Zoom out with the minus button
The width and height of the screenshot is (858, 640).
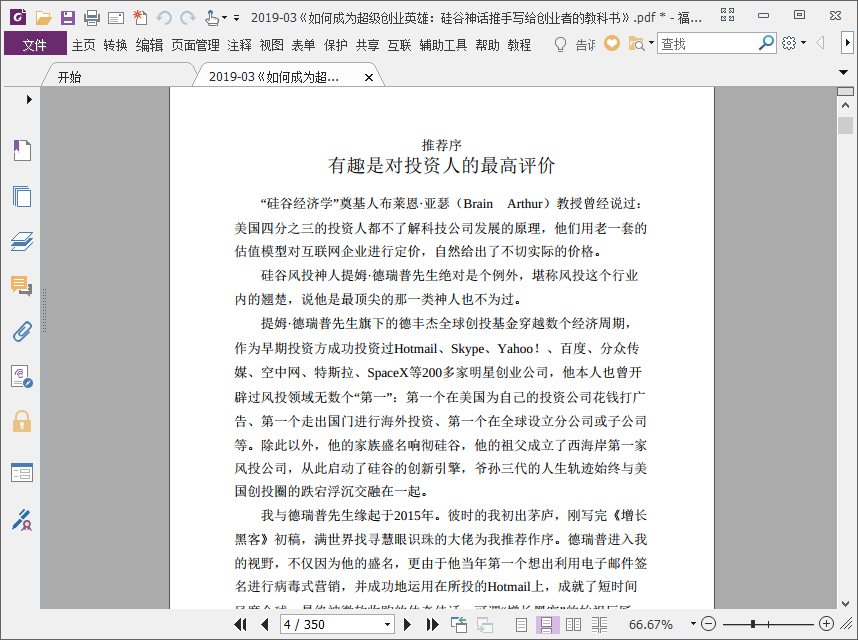pos(708,624)
